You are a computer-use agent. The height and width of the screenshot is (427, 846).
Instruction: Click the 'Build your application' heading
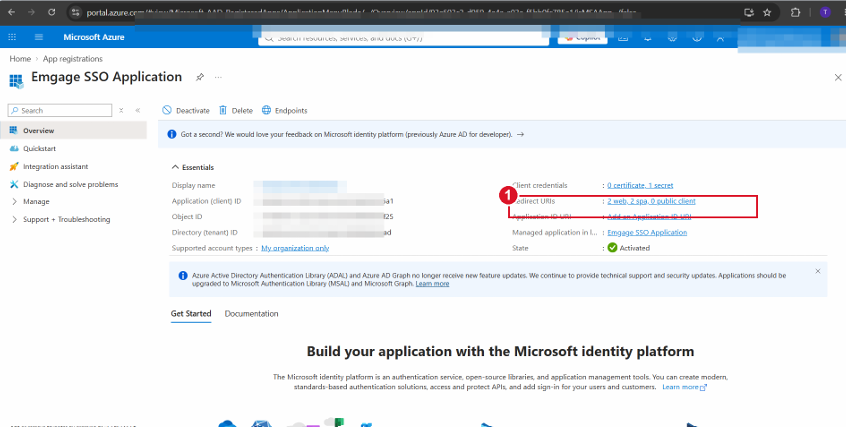(500, 351)
